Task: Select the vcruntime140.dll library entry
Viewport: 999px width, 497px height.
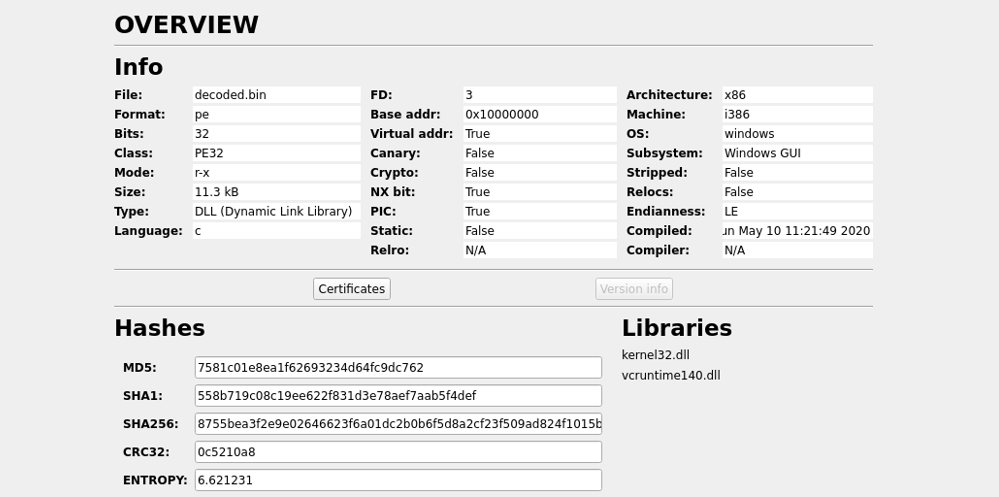Action: pos(670,376)
